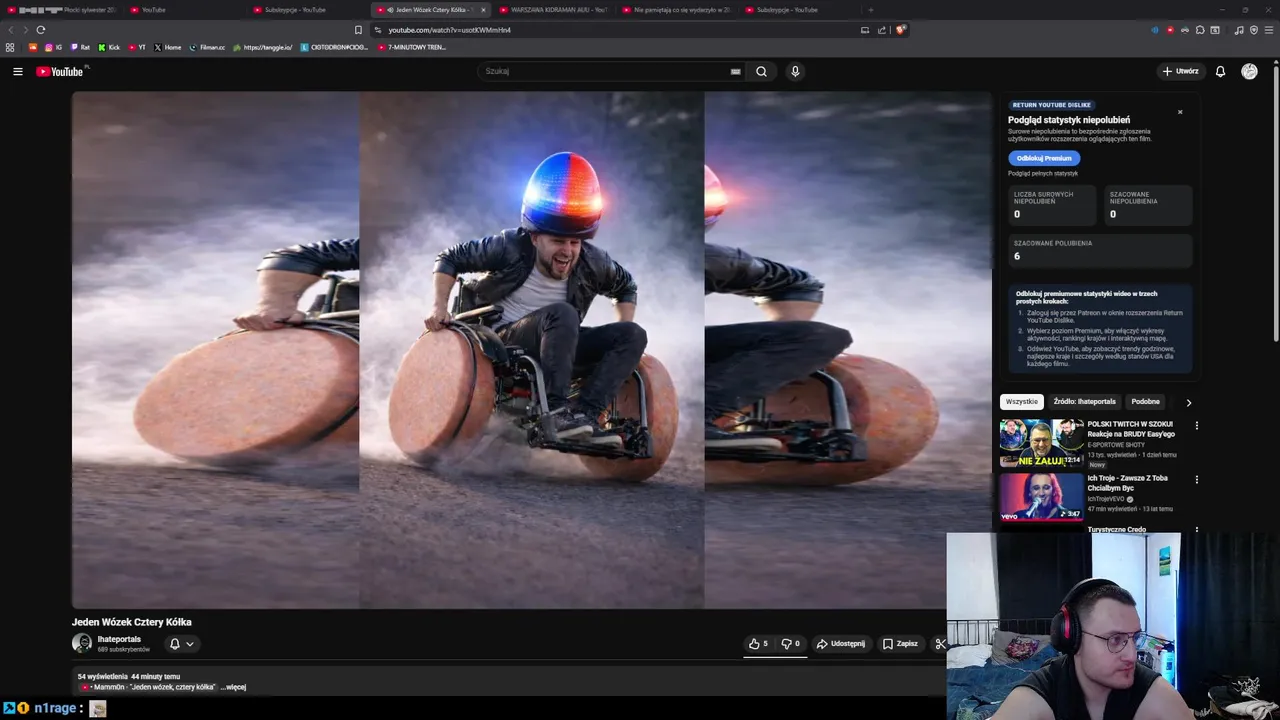The image size is (1280, 720).
Task: Click the video player to pause
Action: coord(531,350)
